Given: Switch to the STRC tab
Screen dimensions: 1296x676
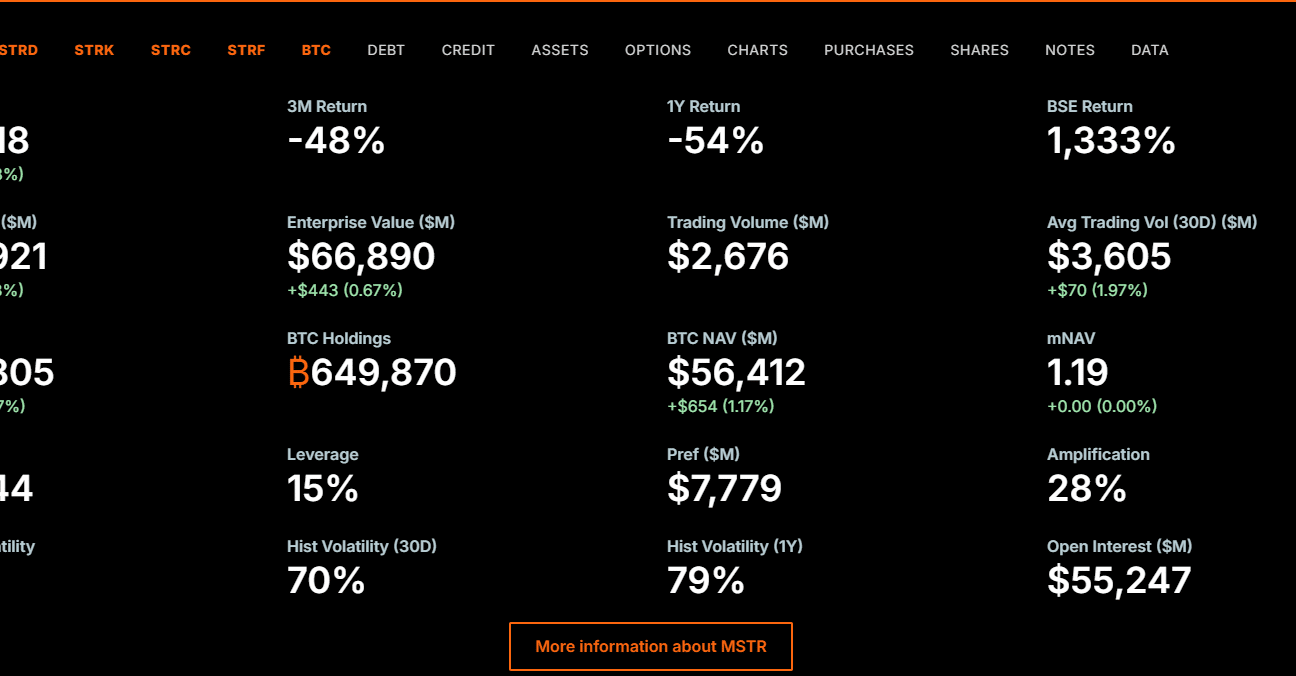Looking at the screenshot, I should pyautogui.click(x=171, y=50).
